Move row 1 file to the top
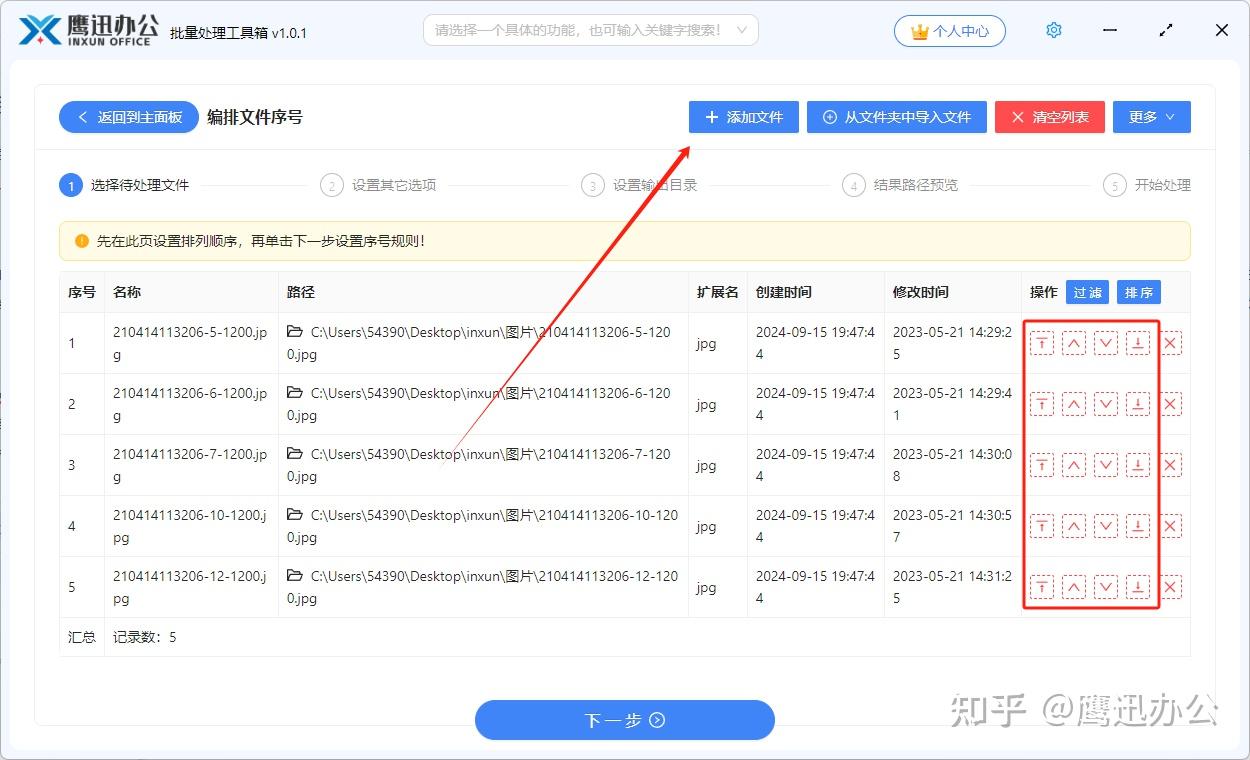The height and width of the screenshot is (760, 1250). coord(1042,343)
